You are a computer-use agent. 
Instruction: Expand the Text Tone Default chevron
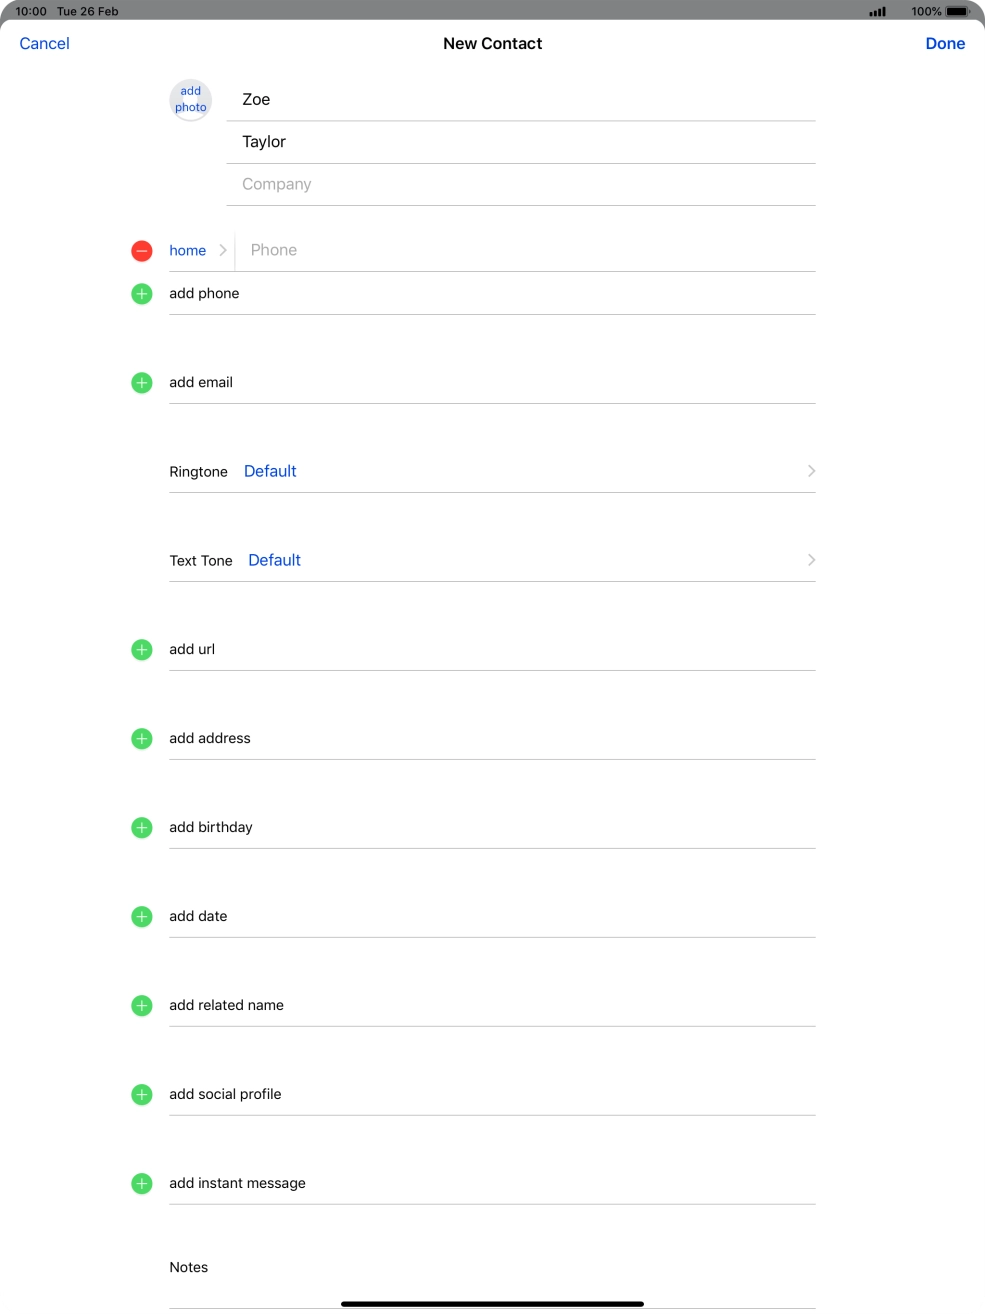pos(811,560)
